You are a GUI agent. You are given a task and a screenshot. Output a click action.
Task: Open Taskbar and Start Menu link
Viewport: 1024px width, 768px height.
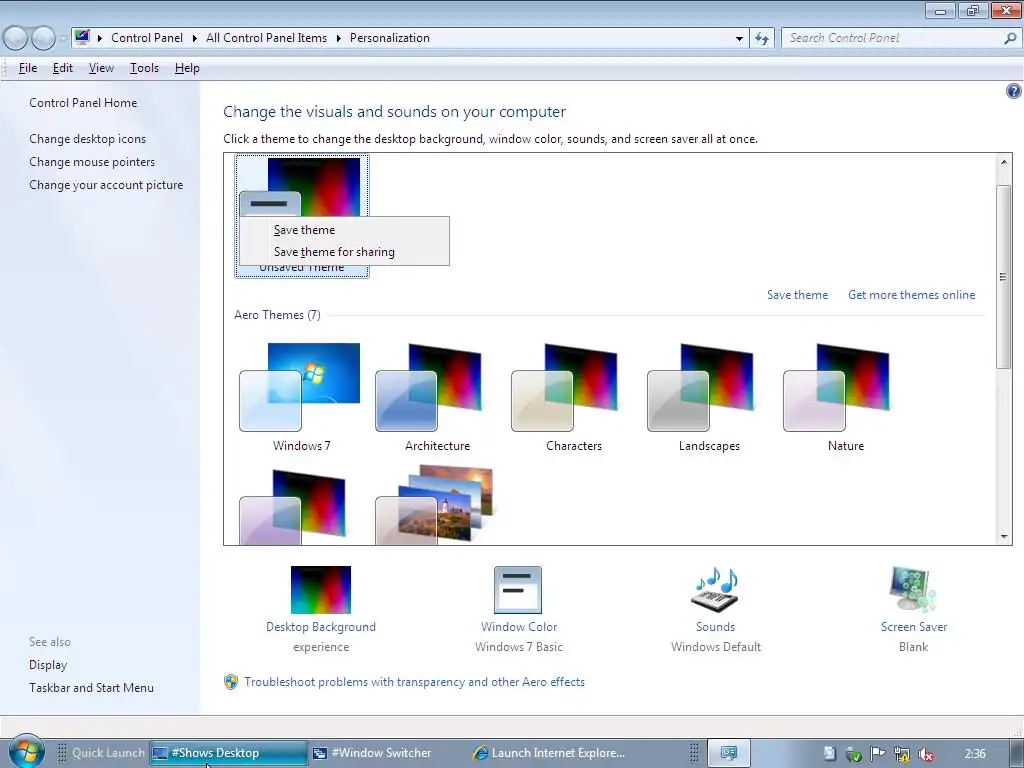coord(91,688)
